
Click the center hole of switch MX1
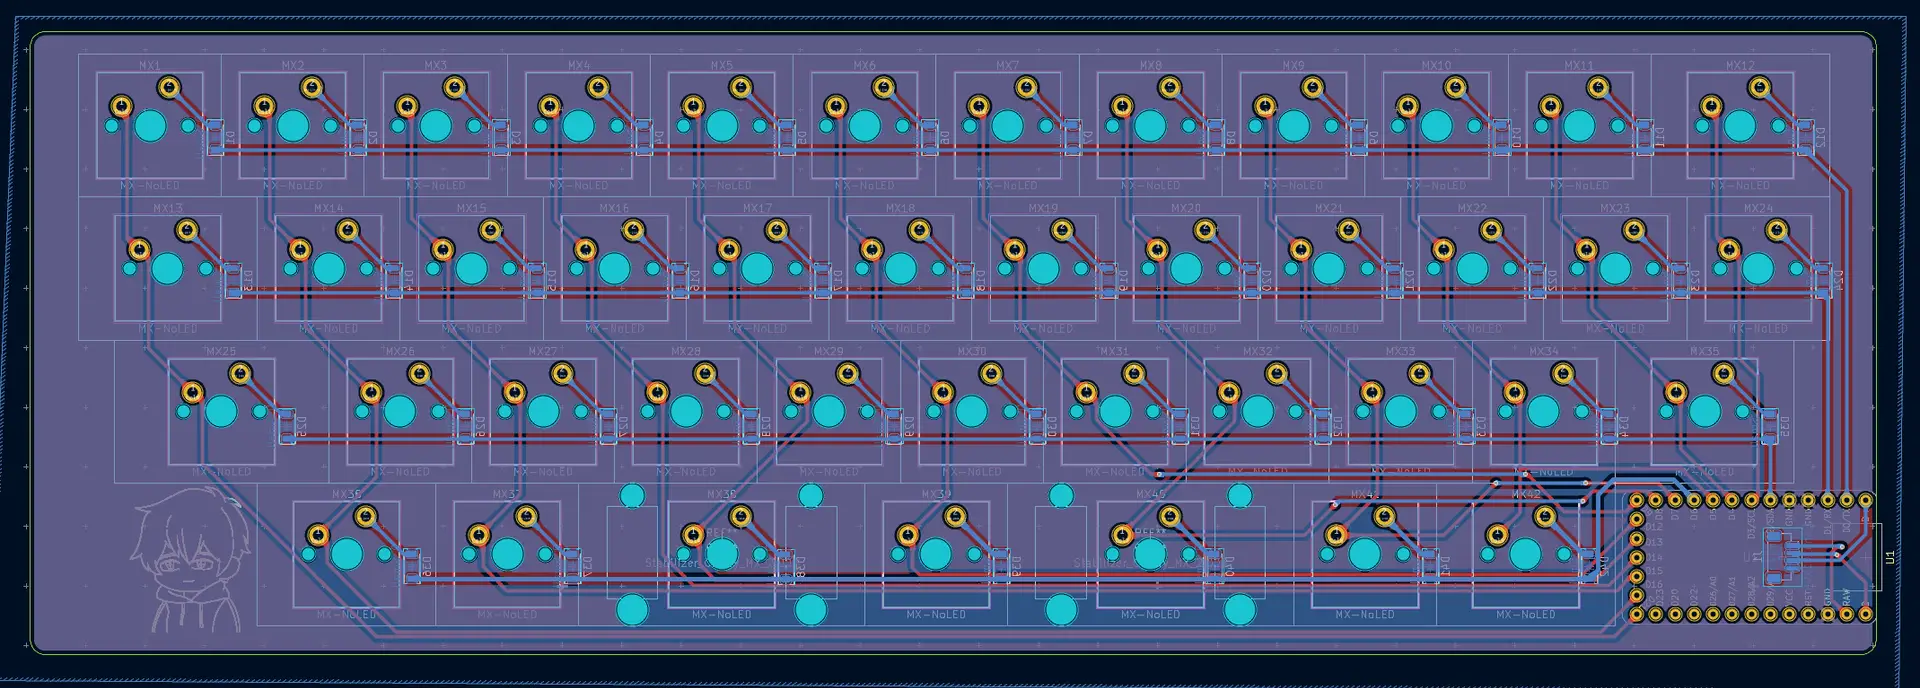pyautogui.click(x=150, y=126)
